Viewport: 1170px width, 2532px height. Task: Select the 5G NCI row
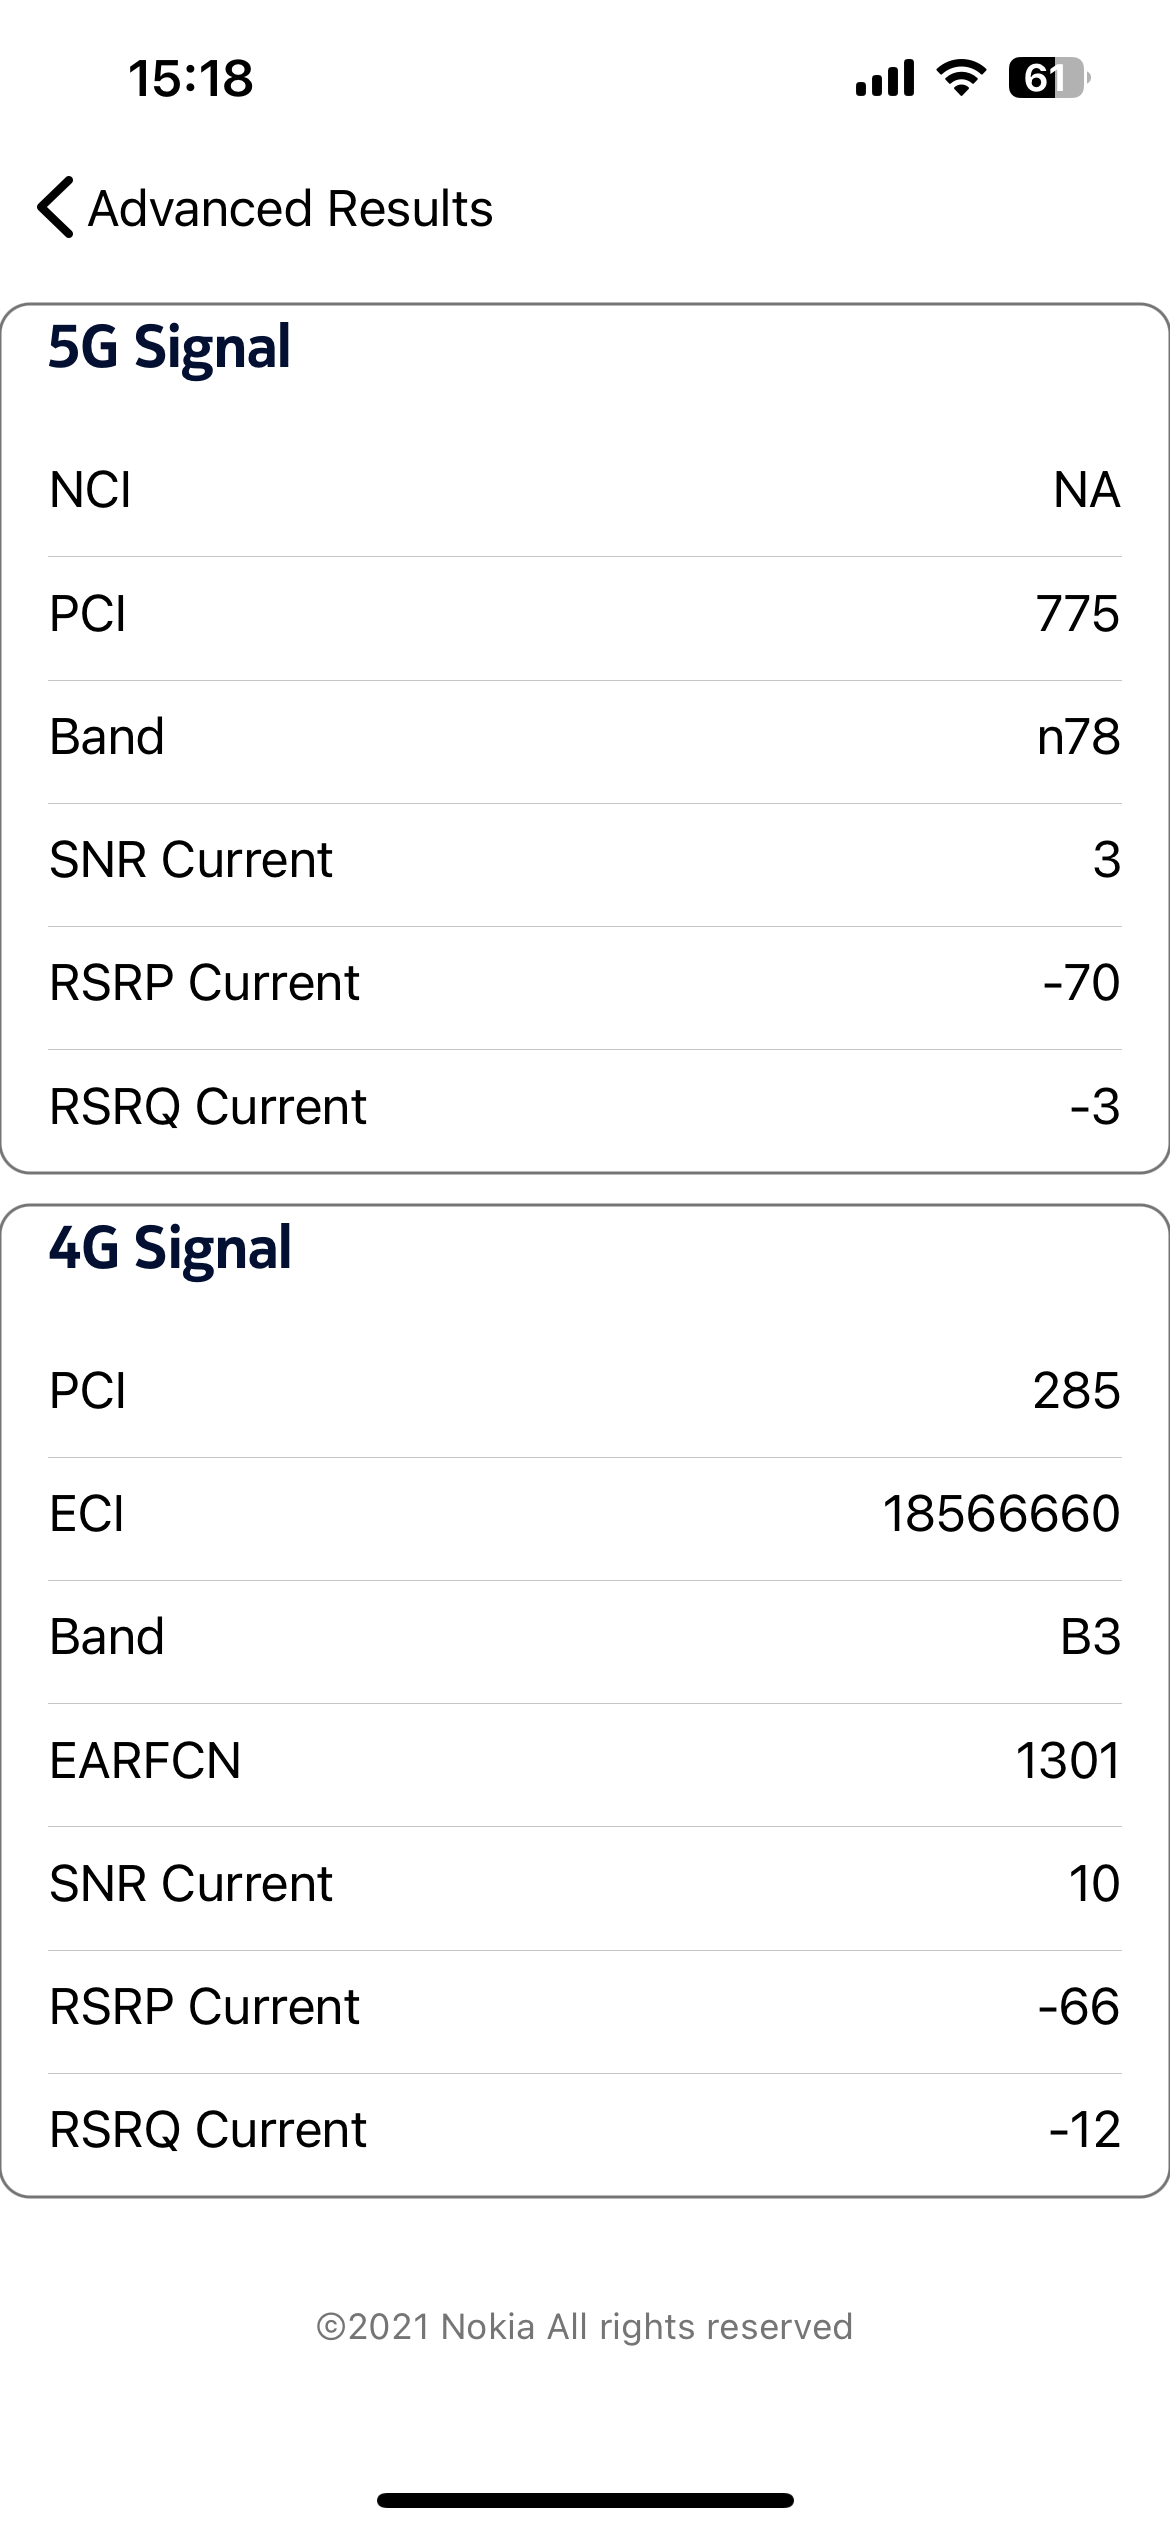tap(585, 491)
